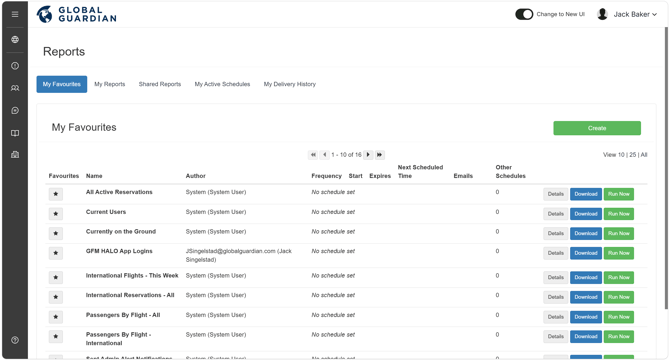The image size is (670, 361).
Task: Unfavourite the All Active Reservations star
Action: tap(56, 194)
